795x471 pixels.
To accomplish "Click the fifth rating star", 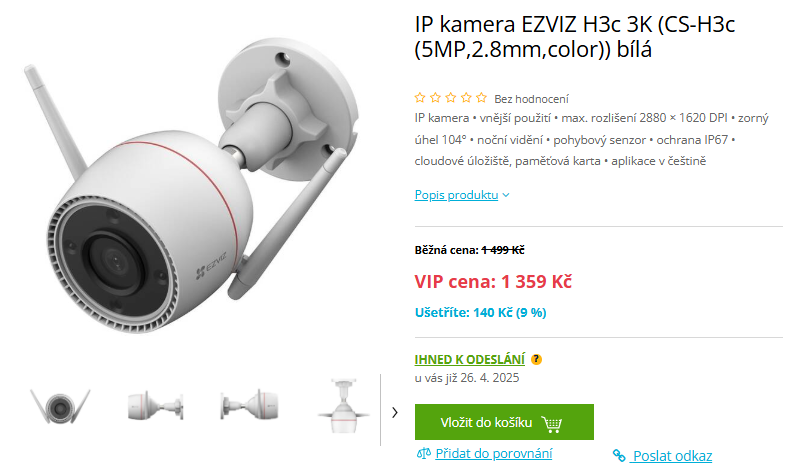I will click(482, 97).
